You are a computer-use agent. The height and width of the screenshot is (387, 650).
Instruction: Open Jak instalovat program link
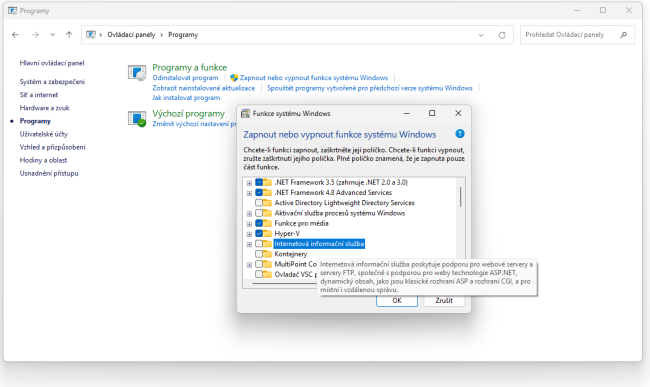[x=186, y=98]
